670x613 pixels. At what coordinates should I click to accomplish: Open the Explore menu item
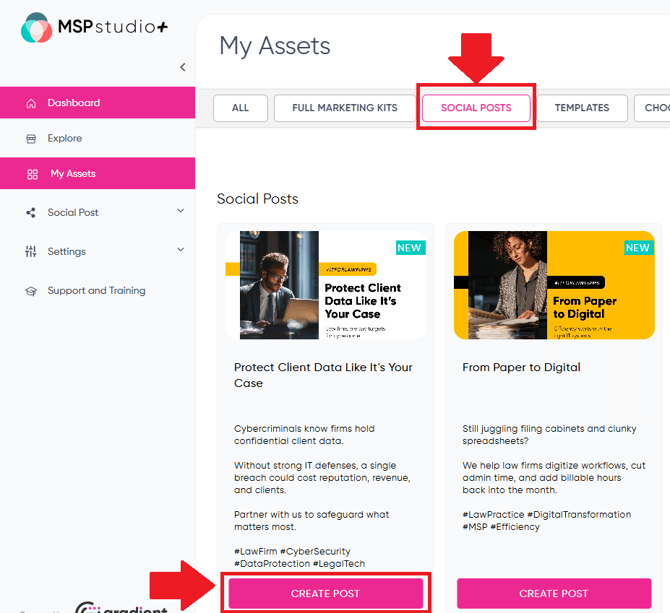pyautogui.click(x=64, y=139)
